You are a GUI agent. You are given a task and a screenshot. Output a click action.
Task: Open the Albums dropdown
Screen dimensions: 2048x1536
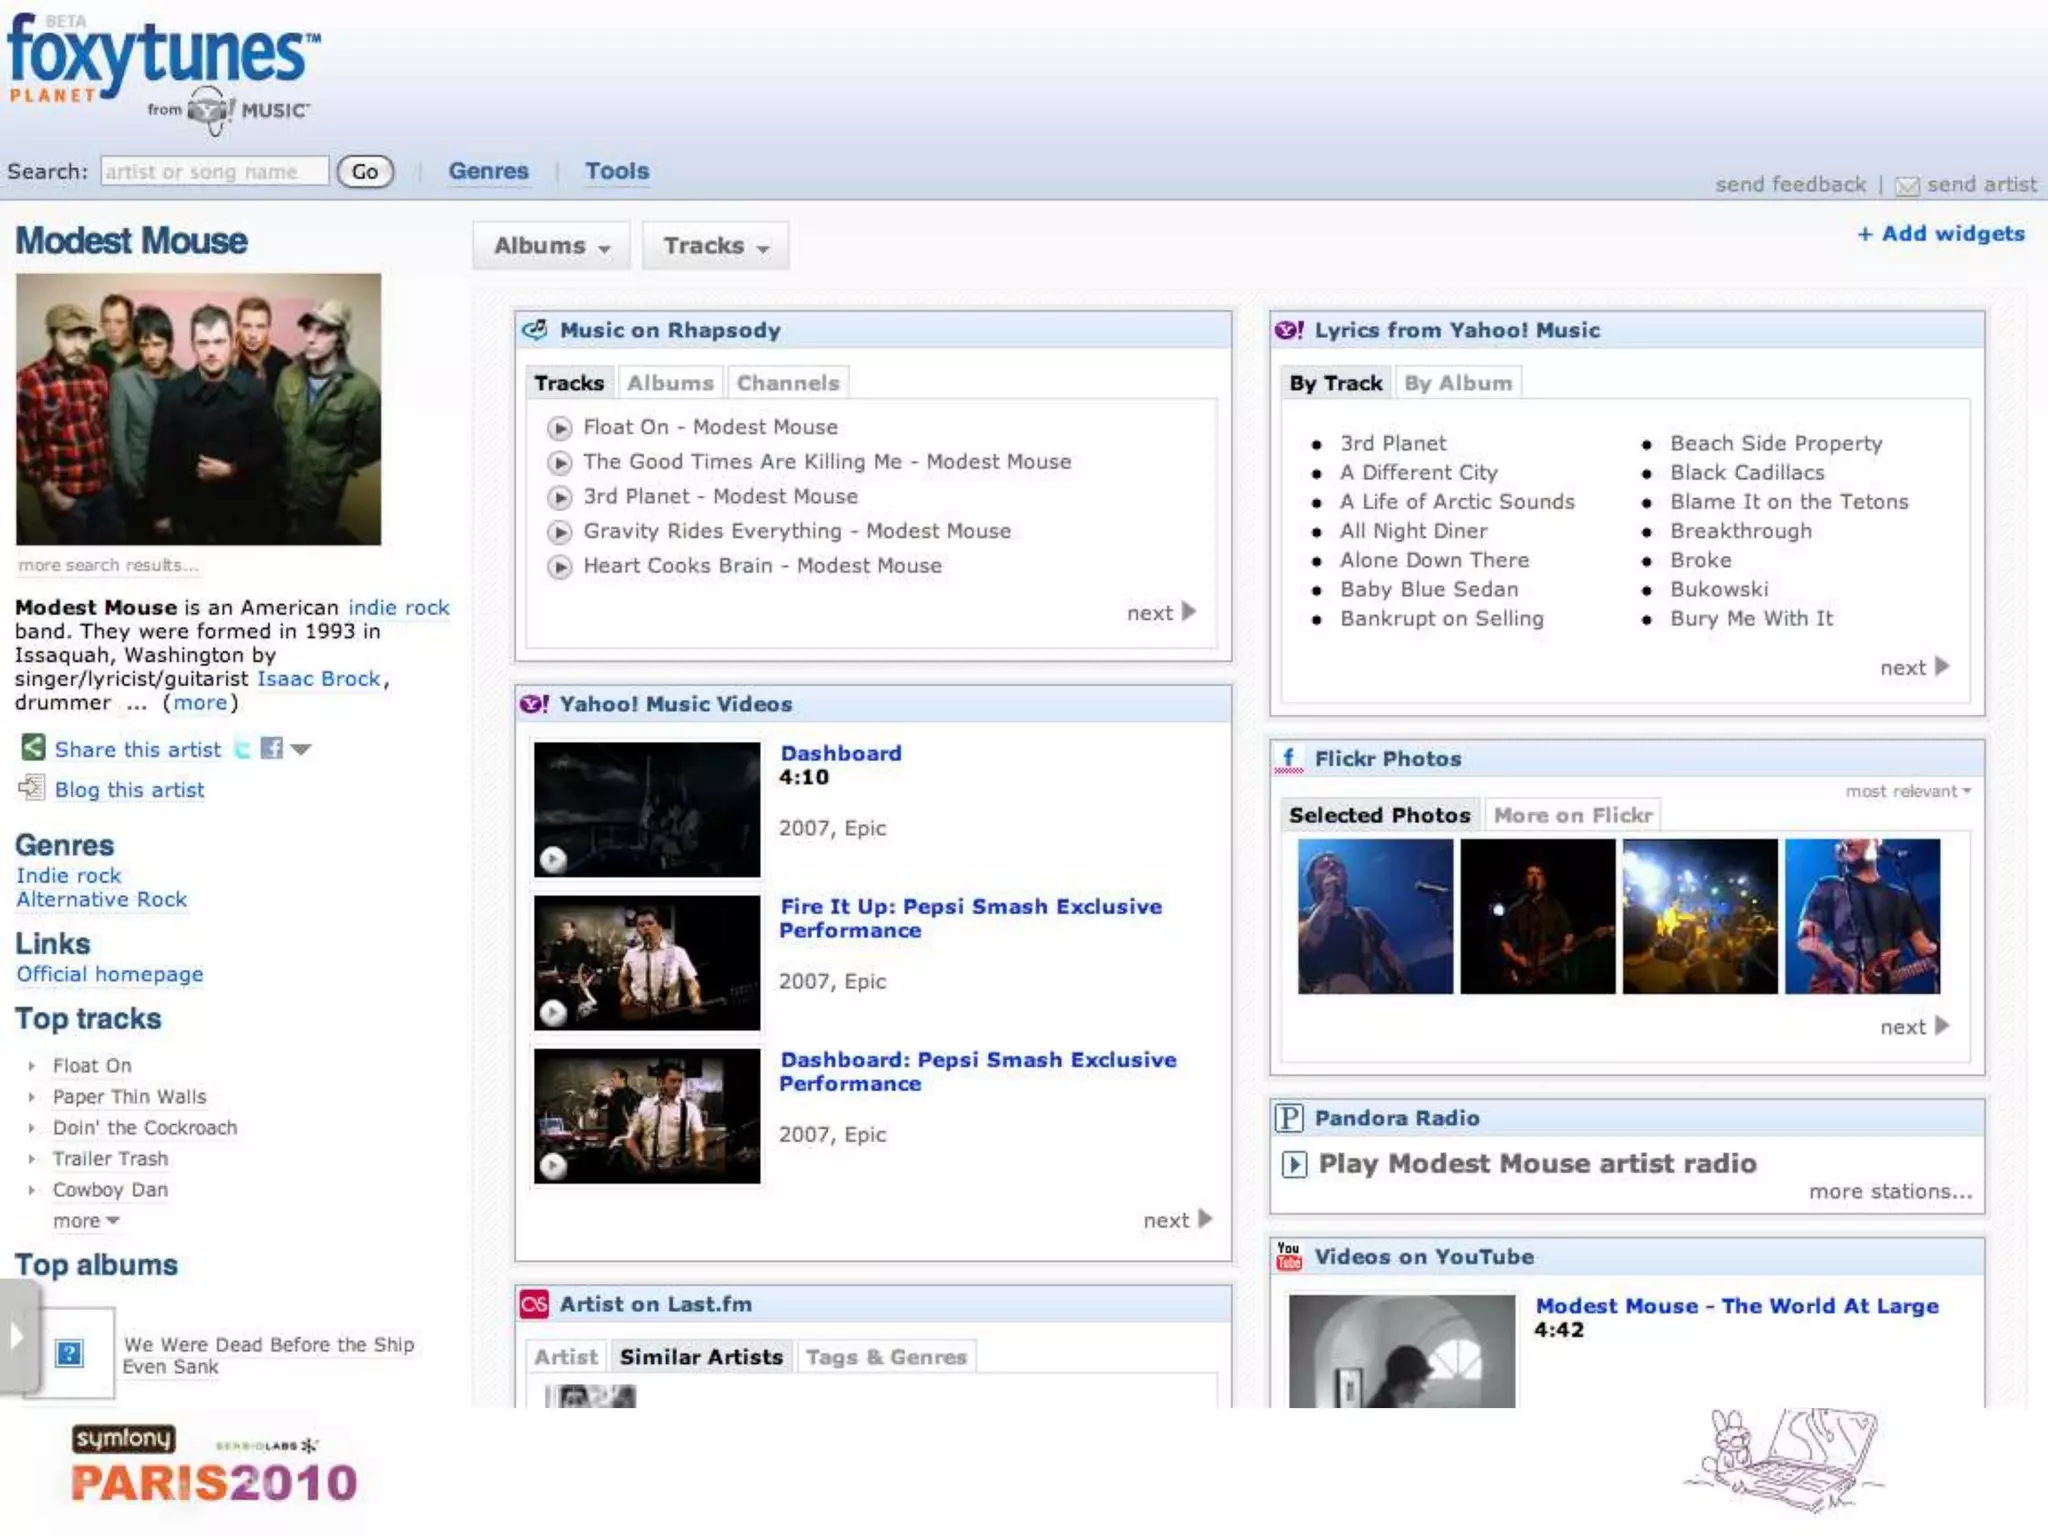click(551, 246)
